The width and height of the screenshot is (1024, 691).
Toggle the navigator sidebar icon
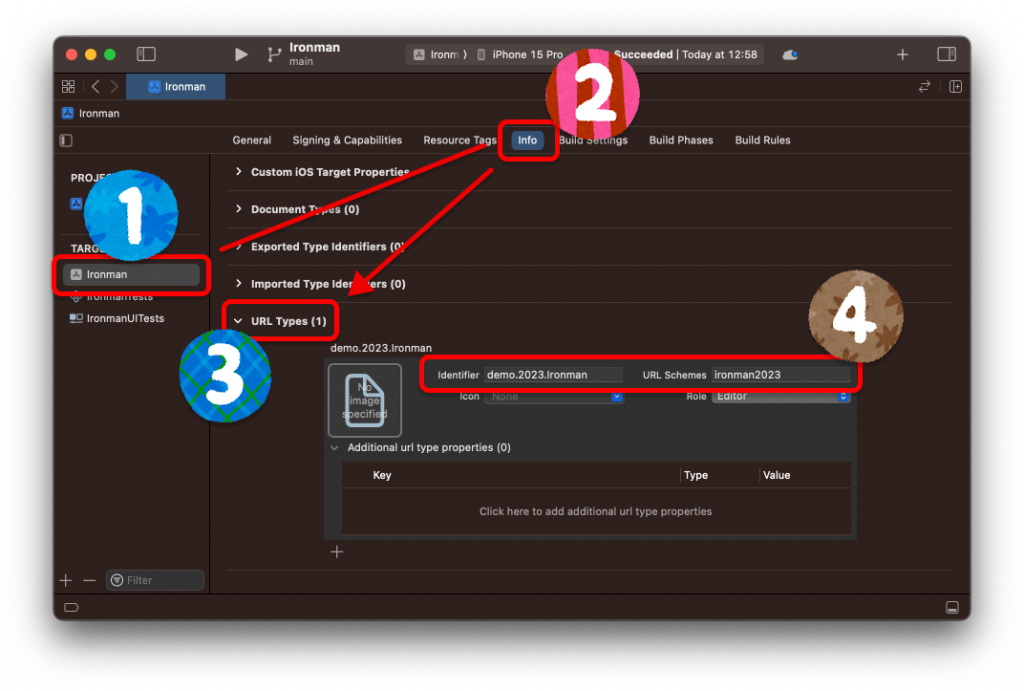(146, 54)
